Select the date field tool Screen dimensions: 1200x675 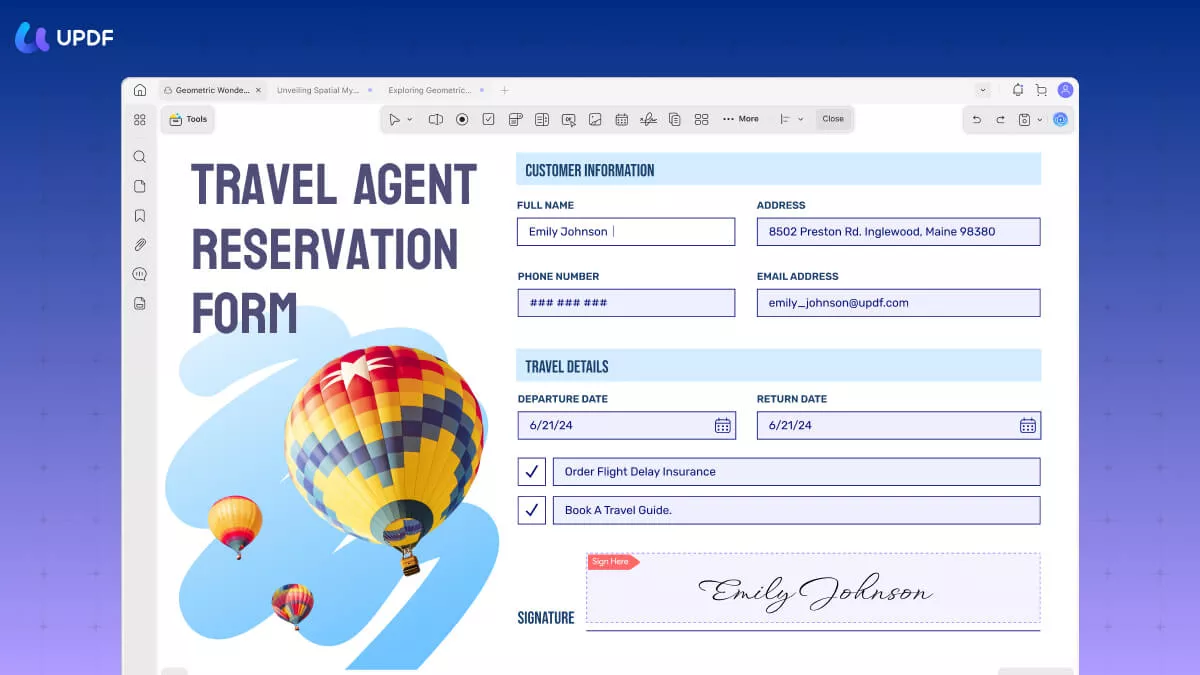[622, 119]
